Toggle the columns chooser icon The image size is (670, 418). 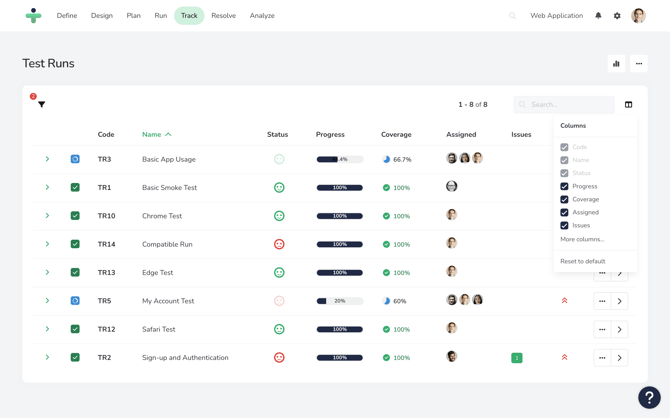[628, 105]
